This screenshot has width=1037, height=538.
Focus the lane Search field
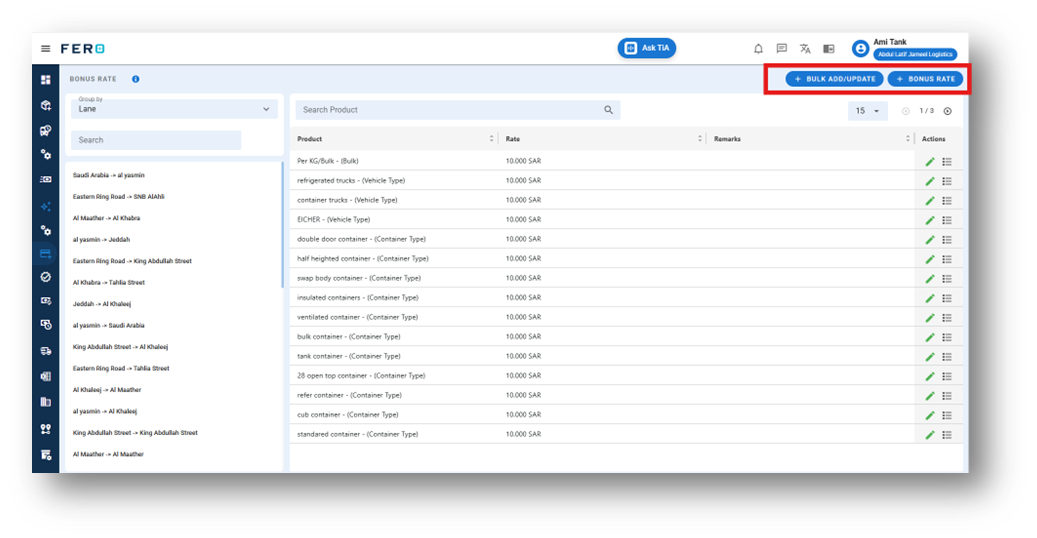[156, 140]
